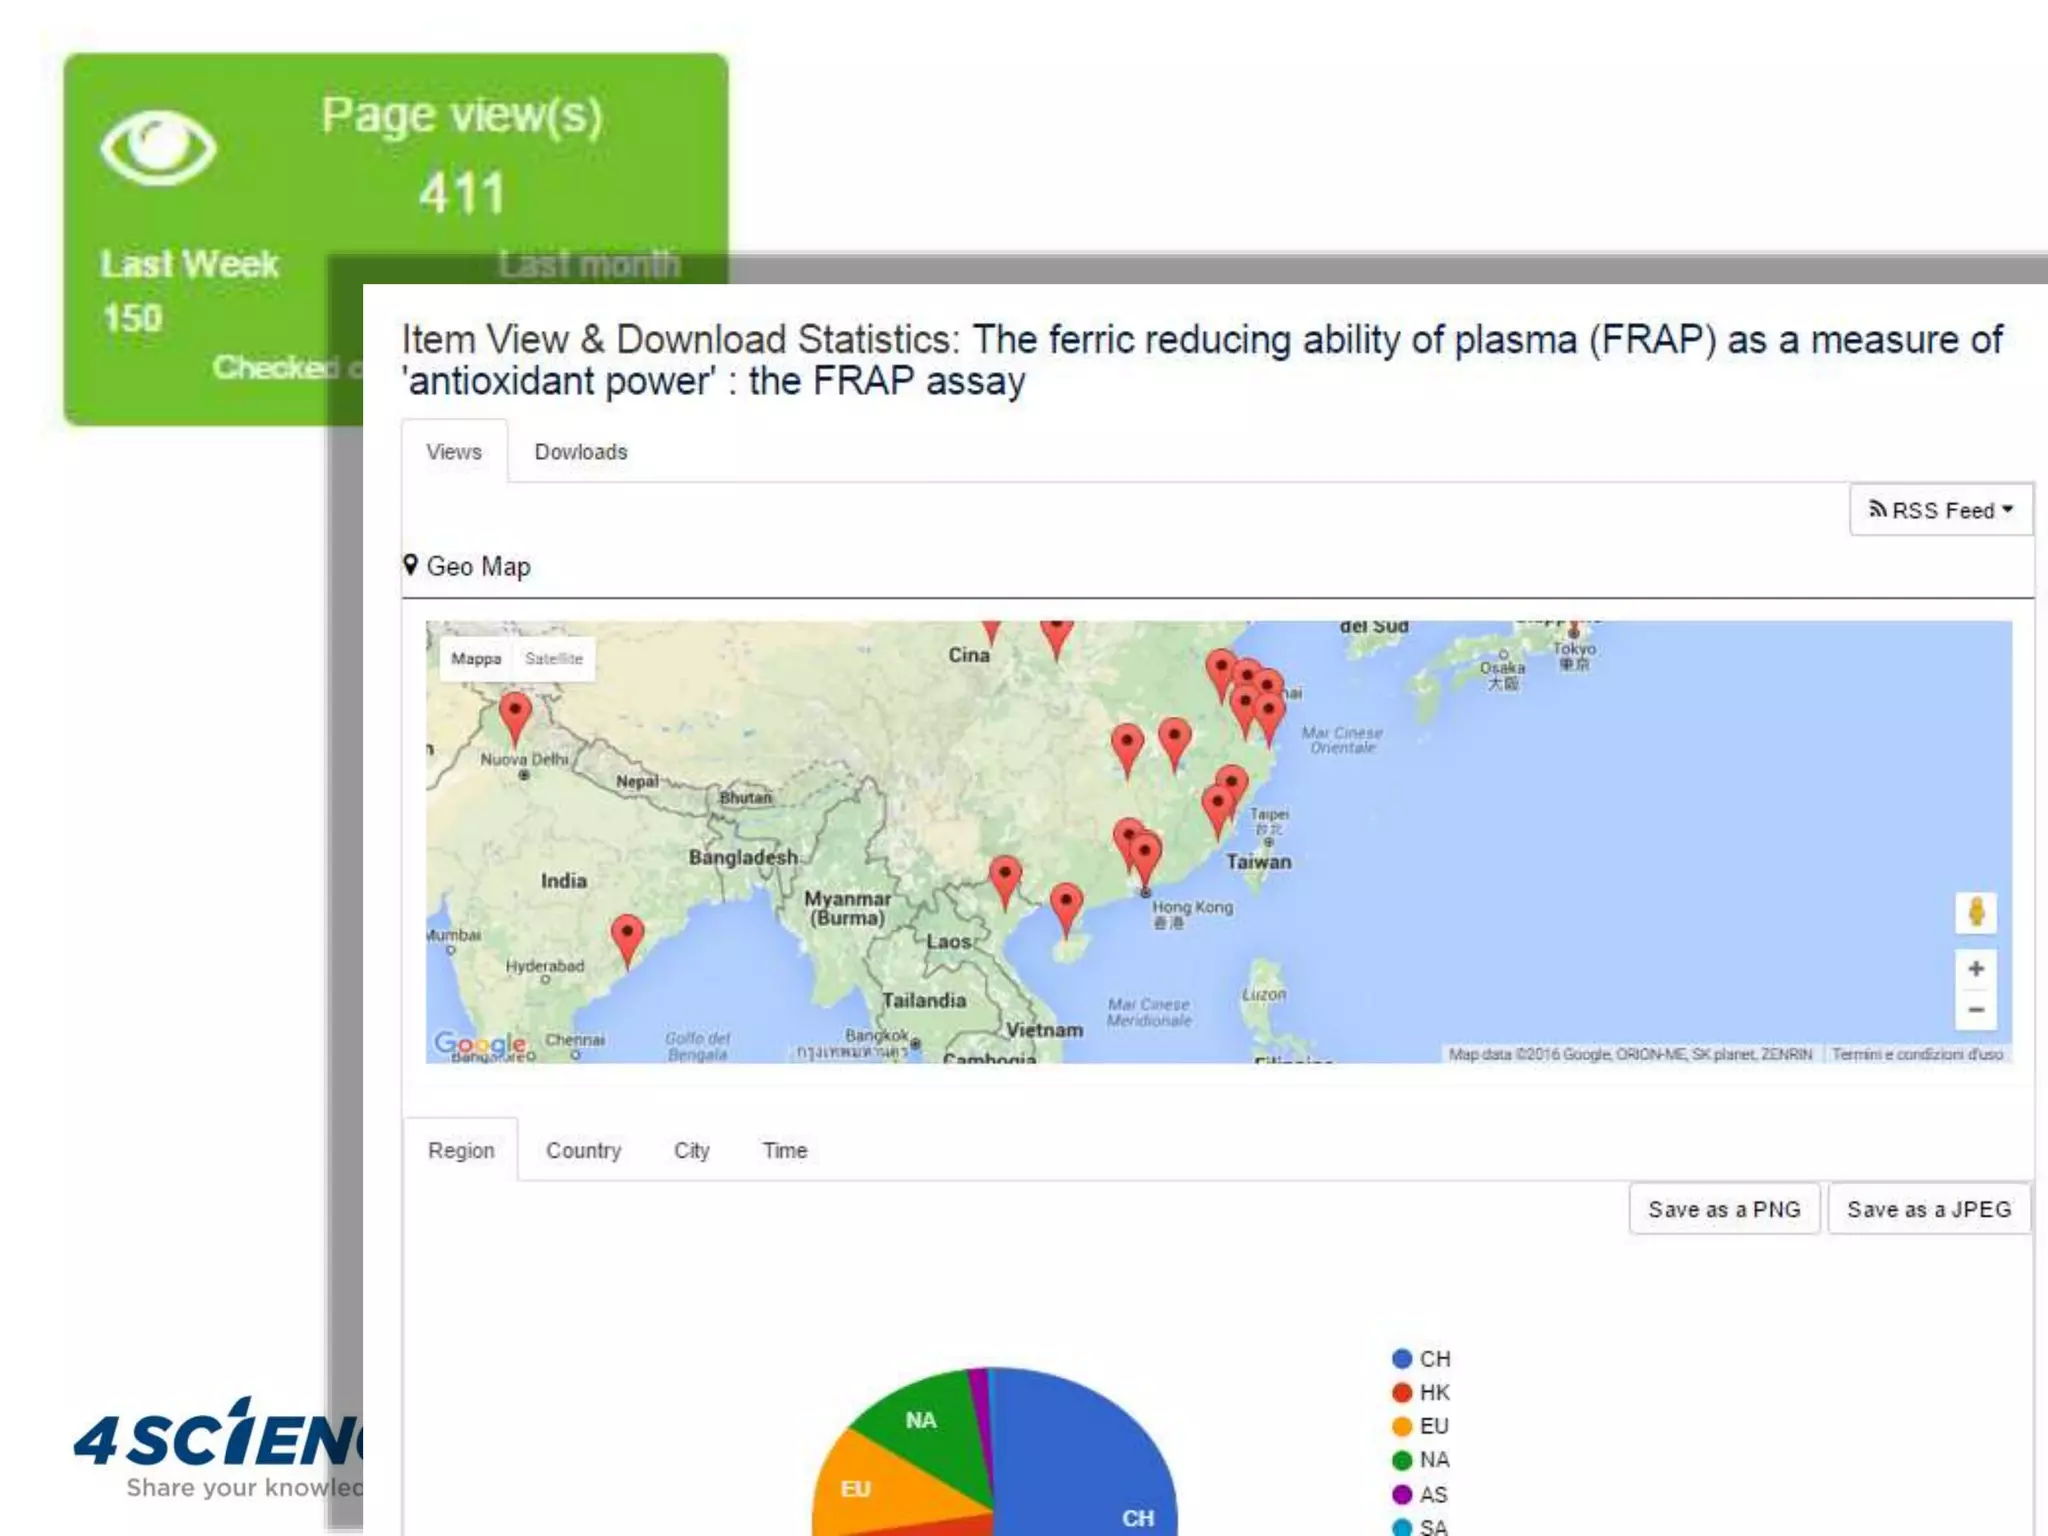Click the eye icon in Page views card

(x=158, y=148)
